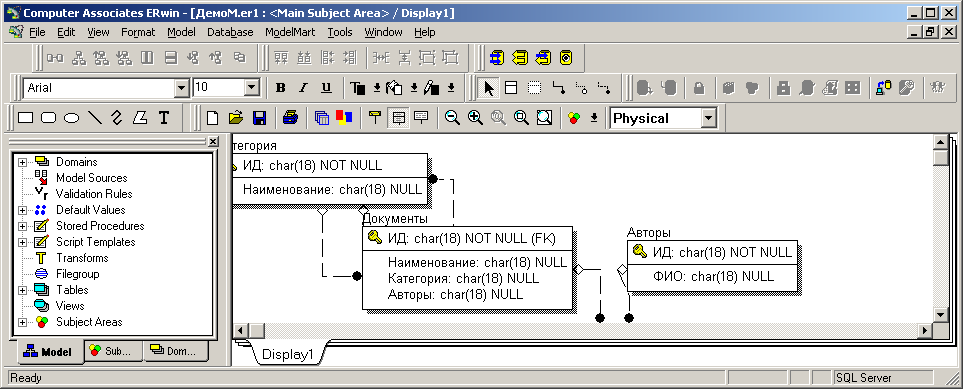Image resolution: width=963 pixels, height=389 pixels.
Task: Click the ModelMart connect icon with blue figure
Action: (x=884, y=88)
